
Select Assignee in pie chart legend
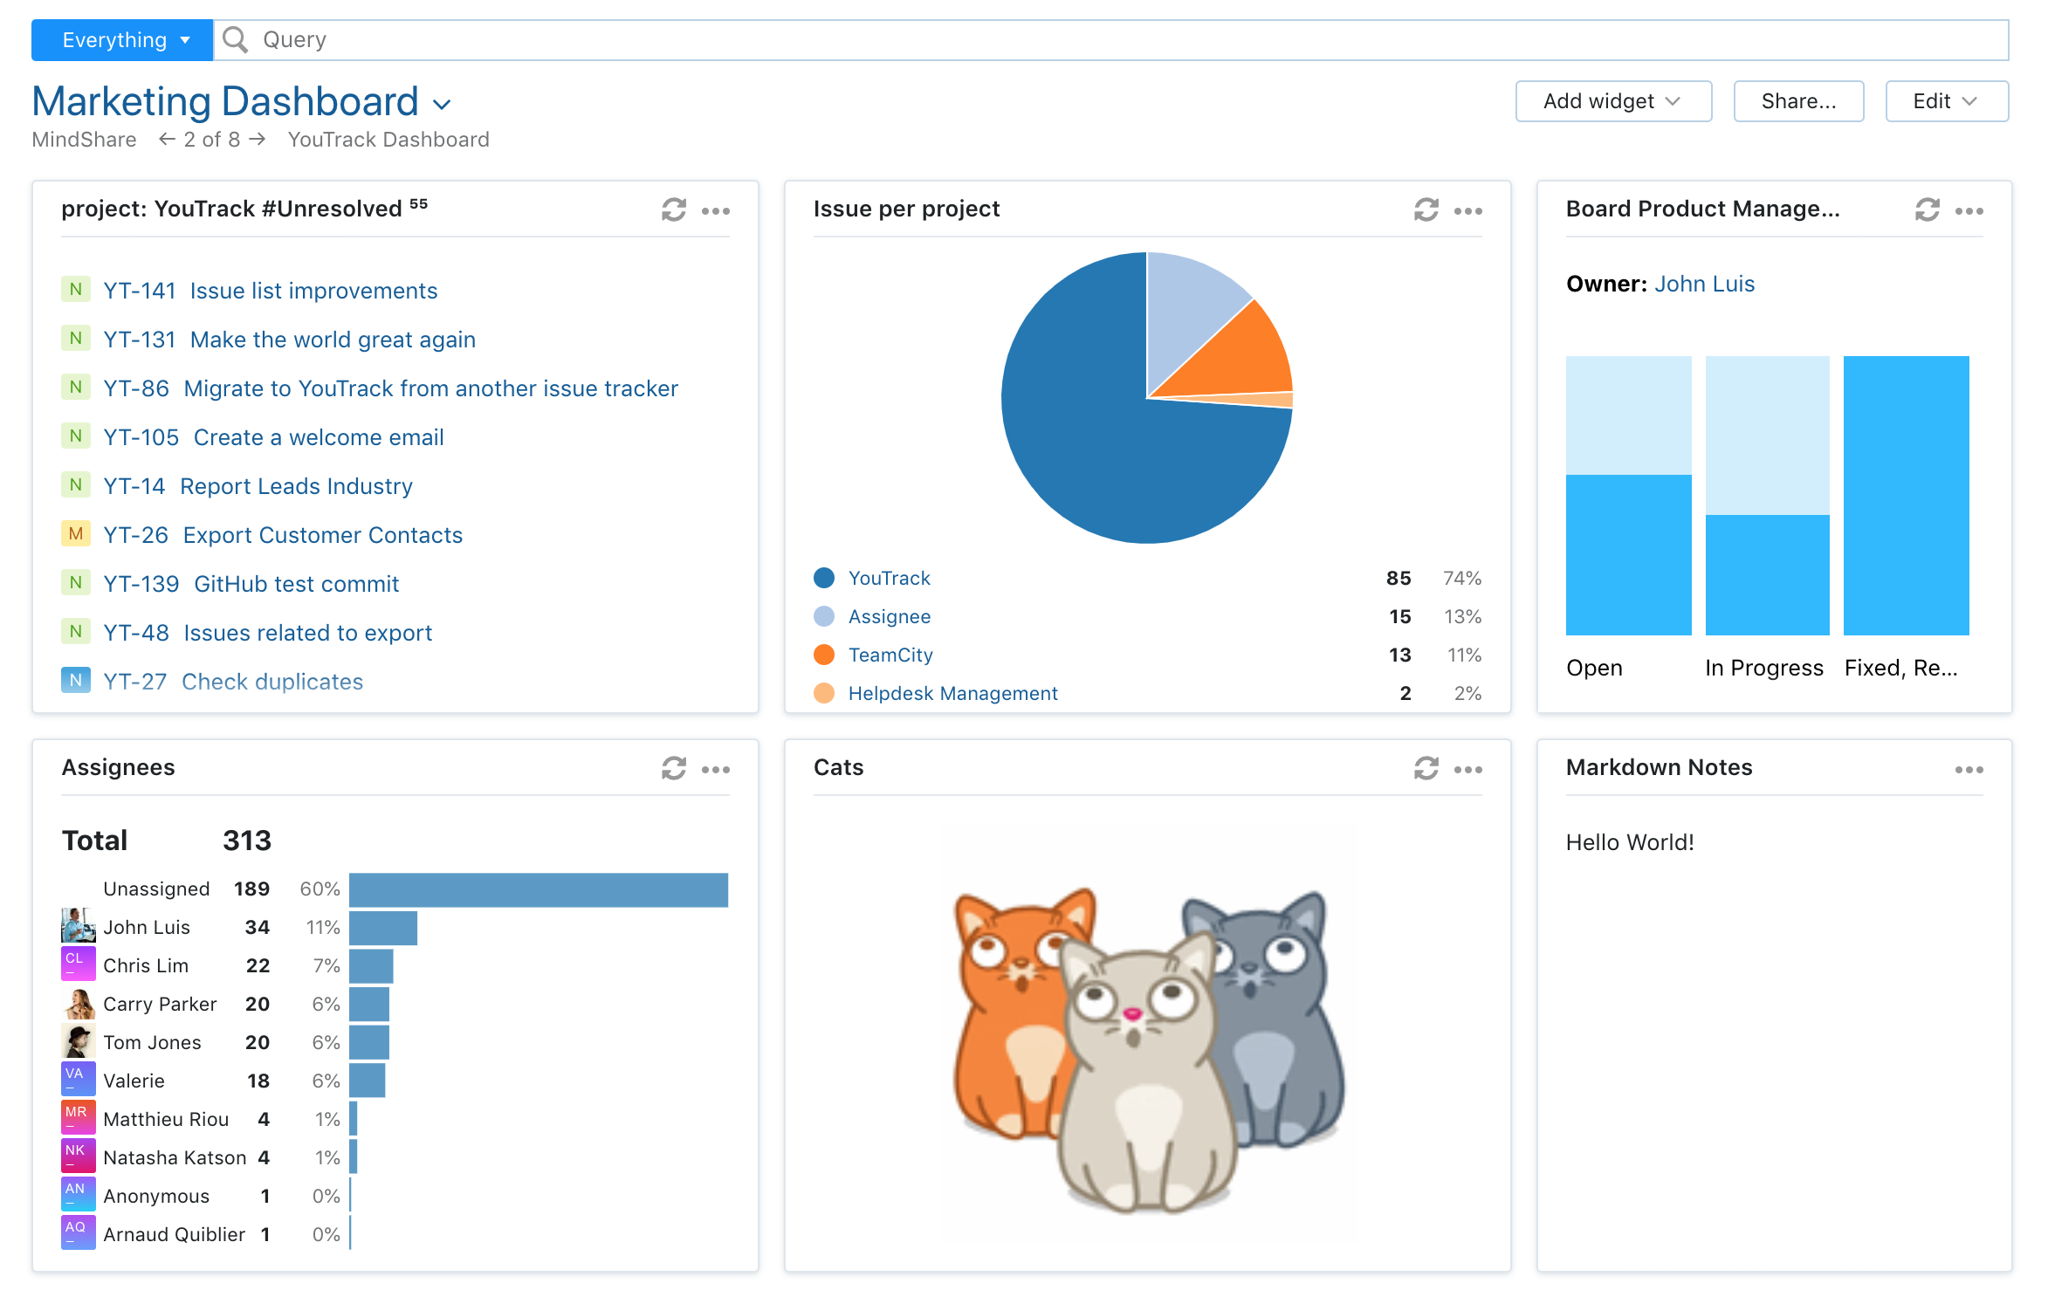pyautogui.click(x=889, y=617)
